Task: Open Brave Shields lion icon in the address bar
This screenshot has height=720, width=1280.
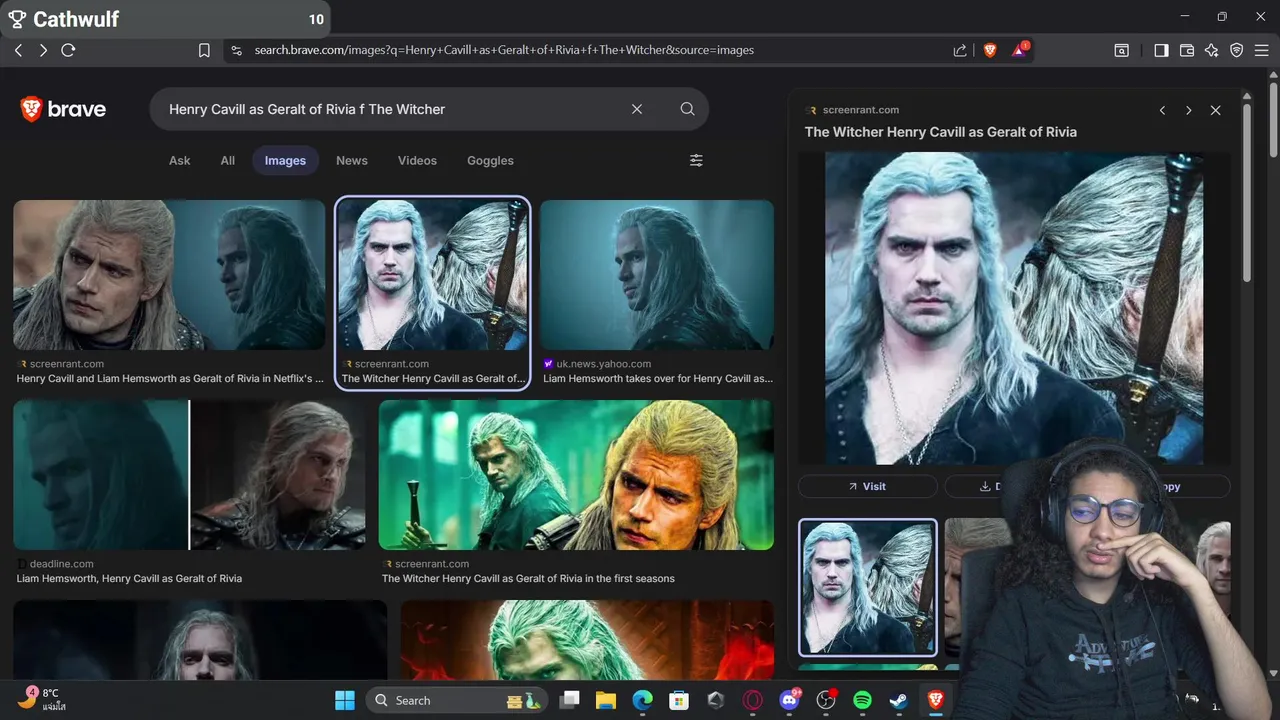Action: (x=990, y=50)
